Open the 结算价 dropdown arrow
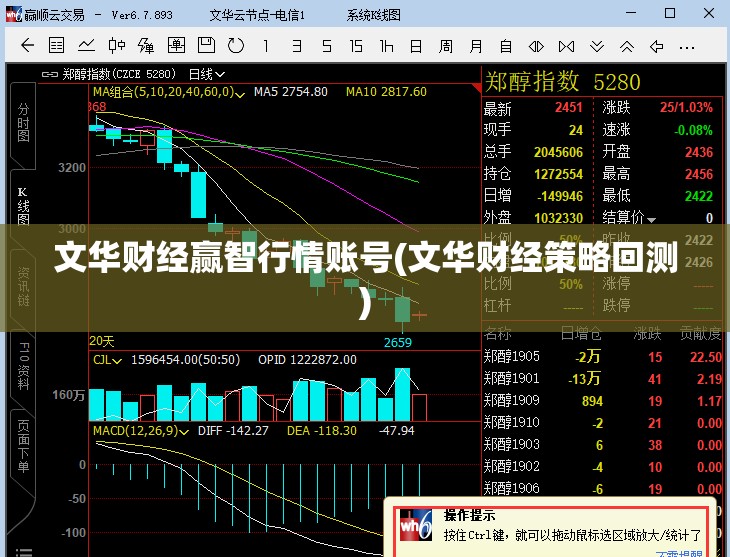 pos(651,220)
